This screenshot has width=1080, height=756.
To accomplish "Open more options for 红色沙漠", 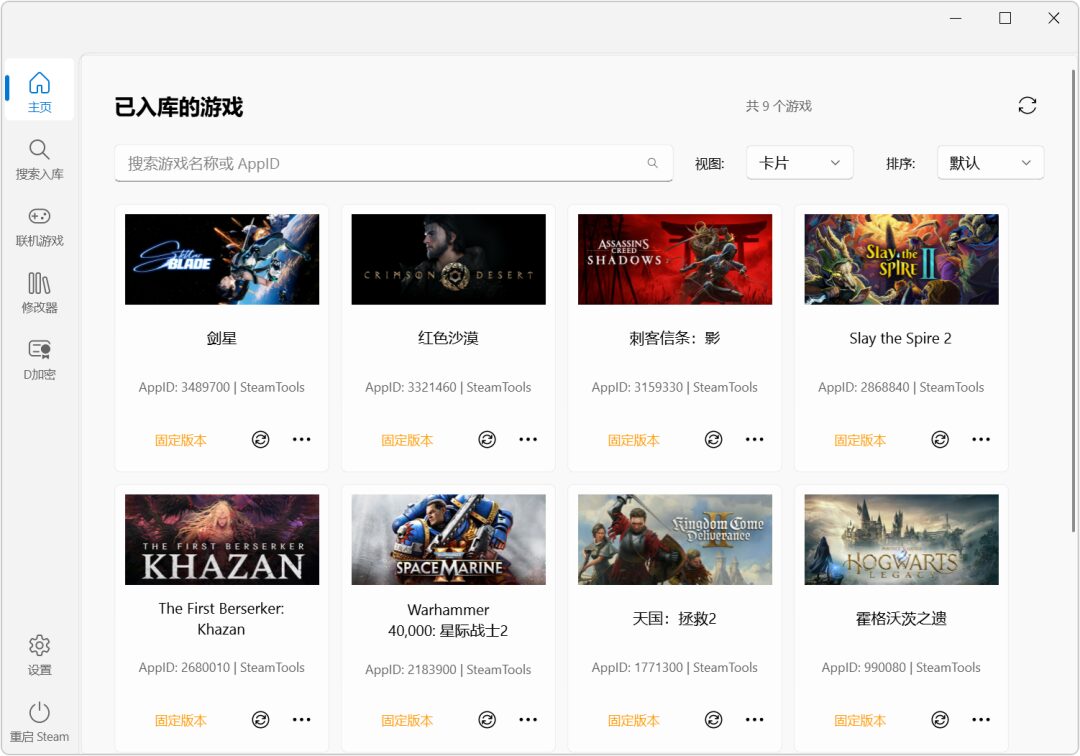I will coord(528,439).
